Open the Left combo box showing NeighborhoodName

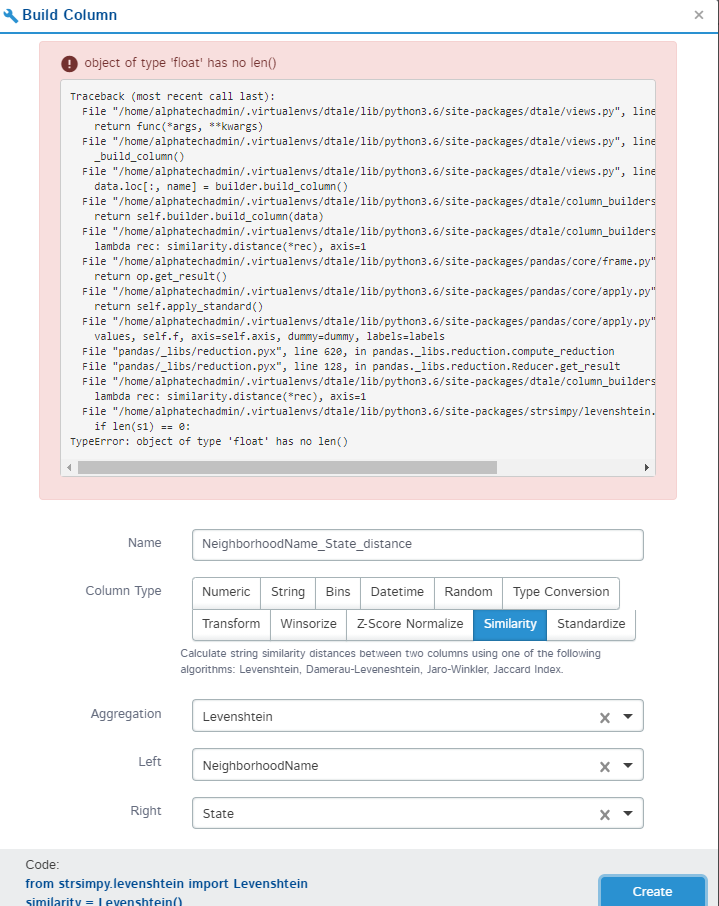point(417,765)
